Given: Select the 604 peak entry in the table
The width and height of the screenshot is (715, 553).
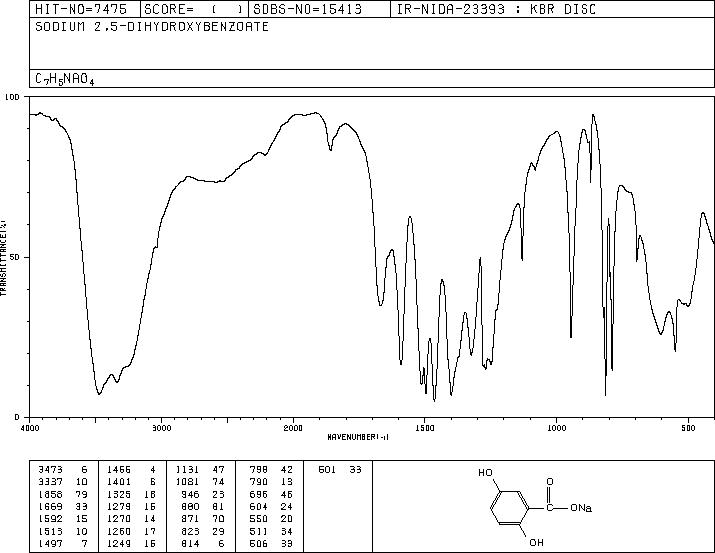Looking at the screenshot, I should [x=270, y=506].
